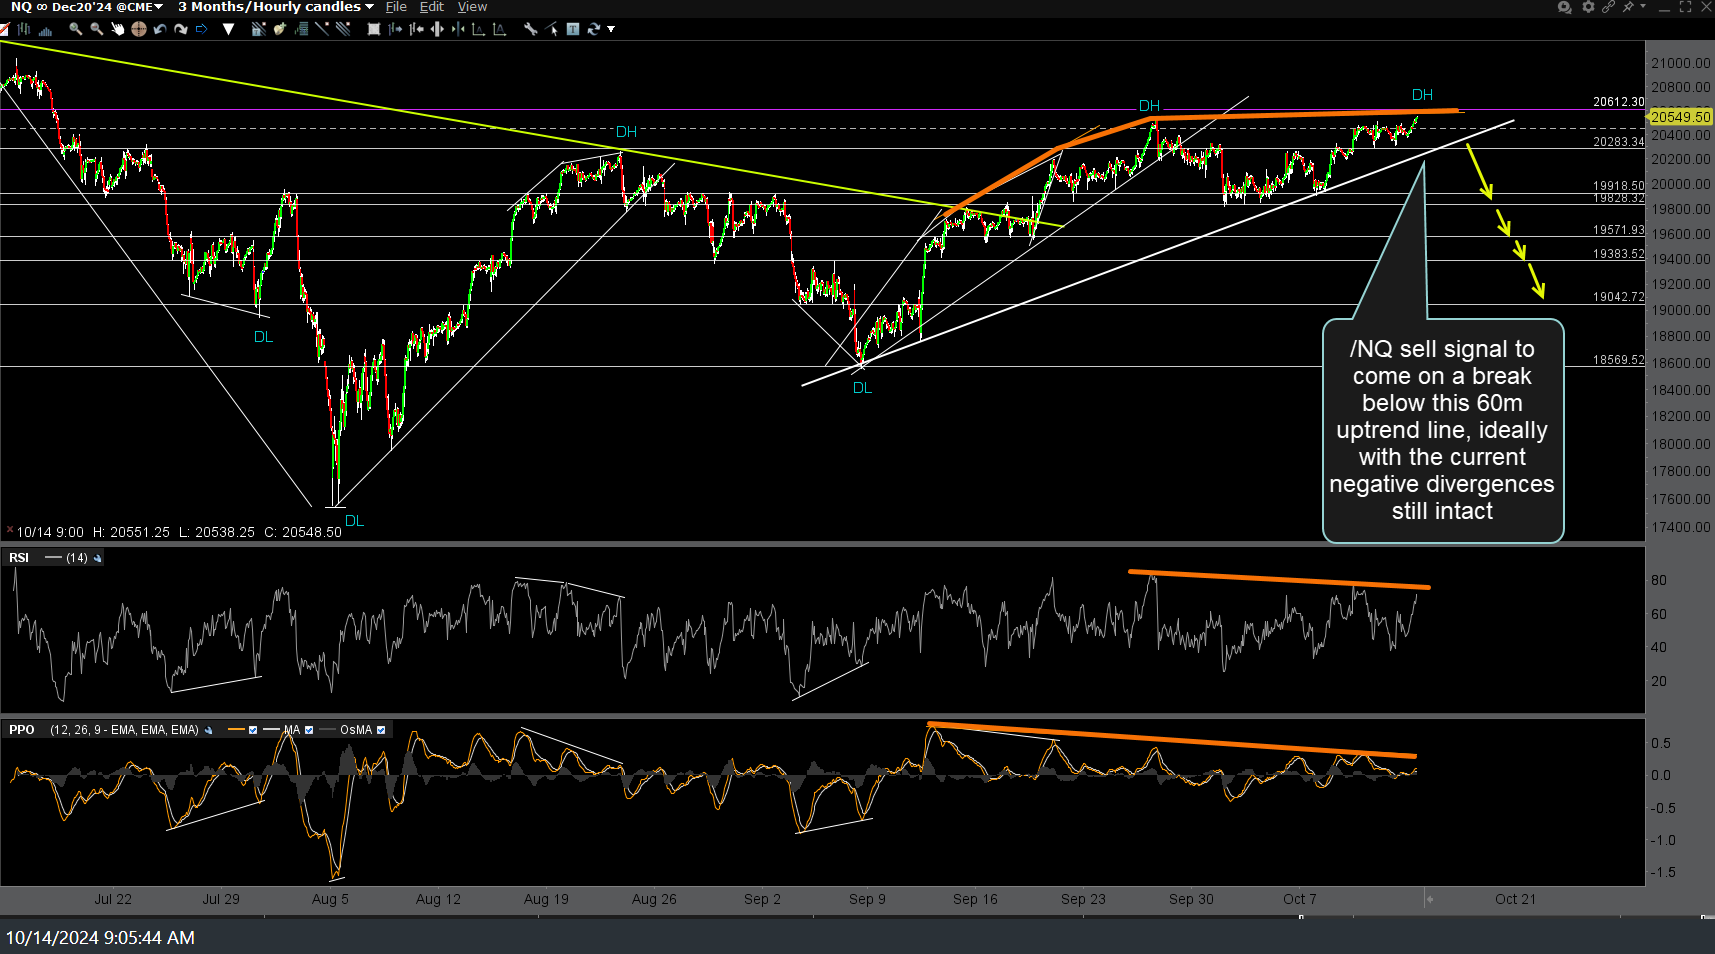Open the View menu
The width and height of the screenshot is (1715, 954).
coord(472,7)
